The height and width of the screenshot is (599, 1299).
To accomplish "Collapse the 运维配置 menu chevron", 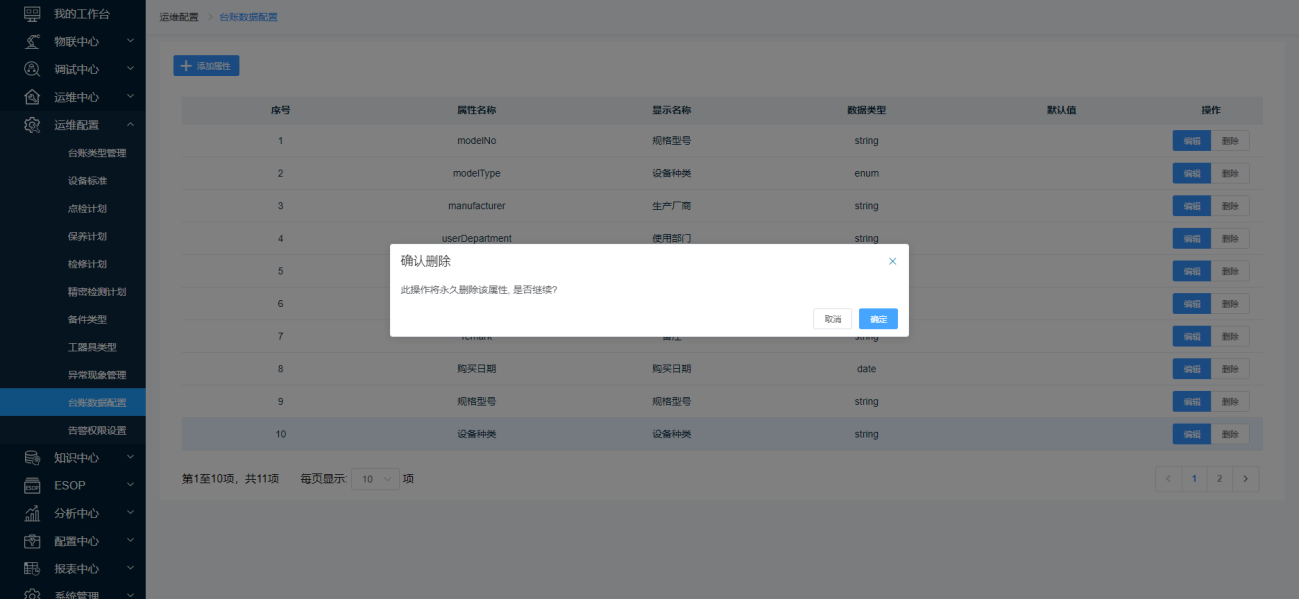I will 130,125.
